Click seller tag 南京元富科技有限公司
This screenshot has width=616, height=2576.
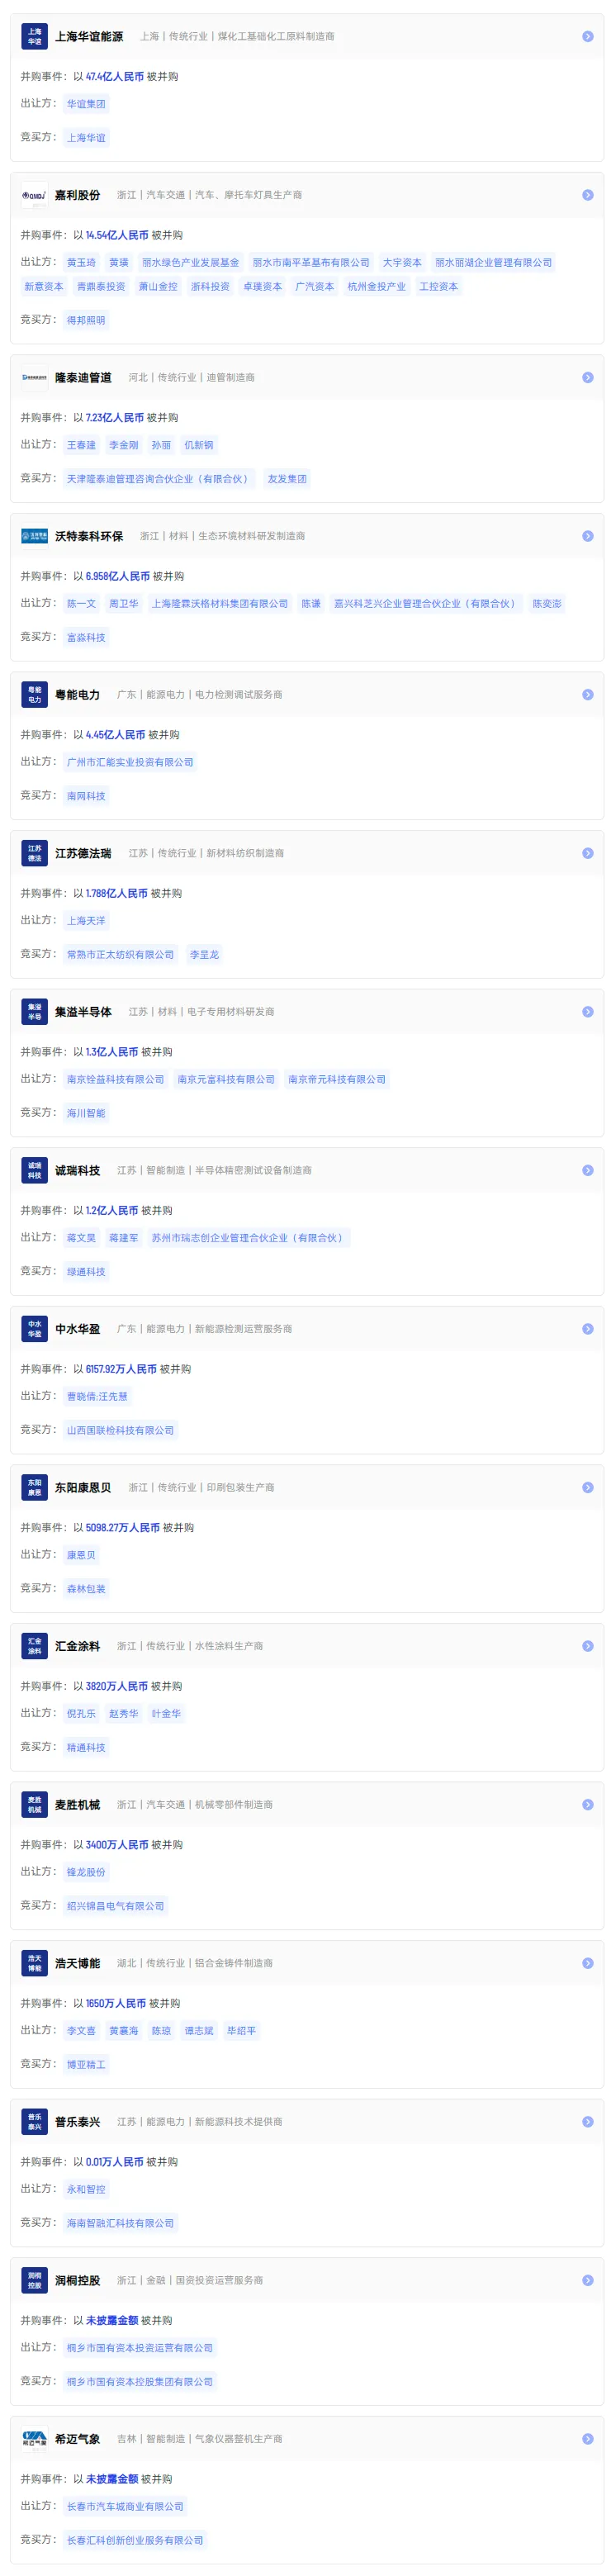click(x=226, y=1079)
